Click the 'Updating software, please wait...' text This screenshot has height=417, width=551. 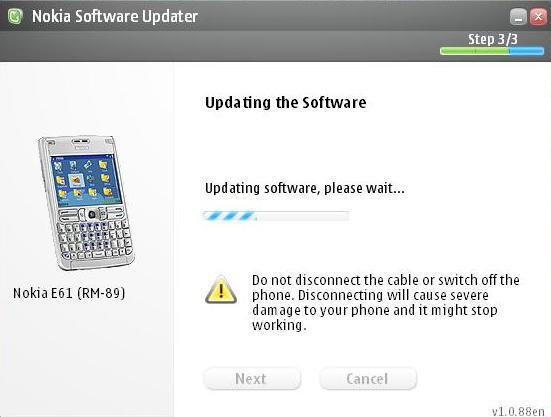[x=305, y=188]
